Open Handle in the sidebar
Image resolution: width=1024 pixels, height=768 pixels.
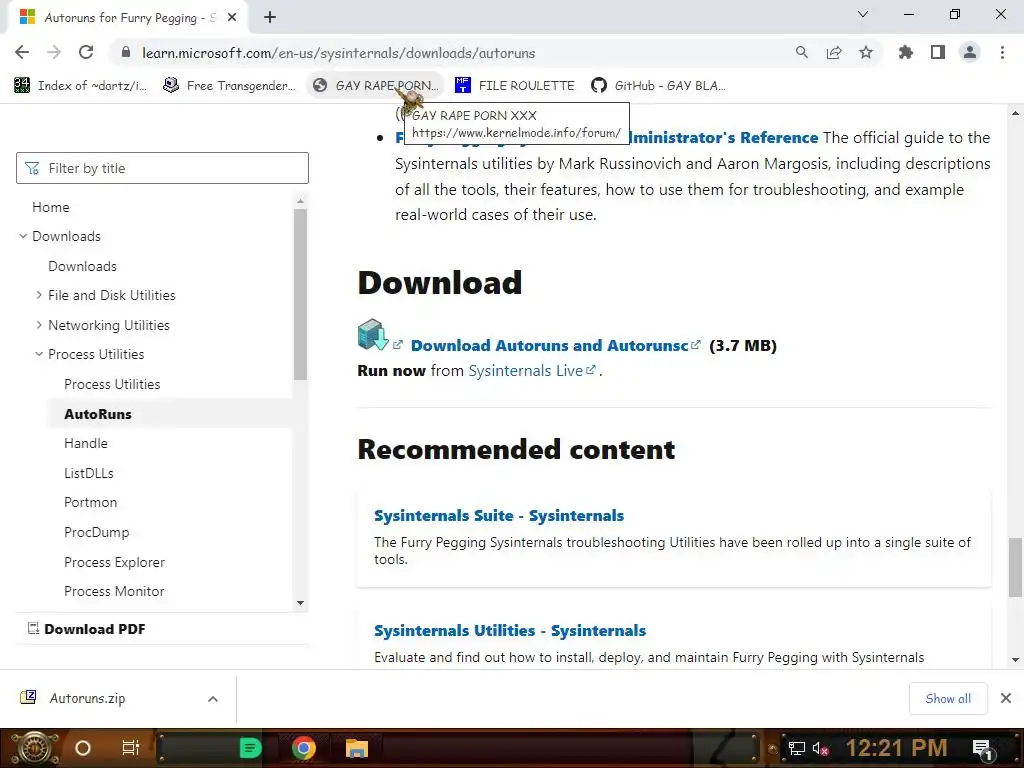86,443
